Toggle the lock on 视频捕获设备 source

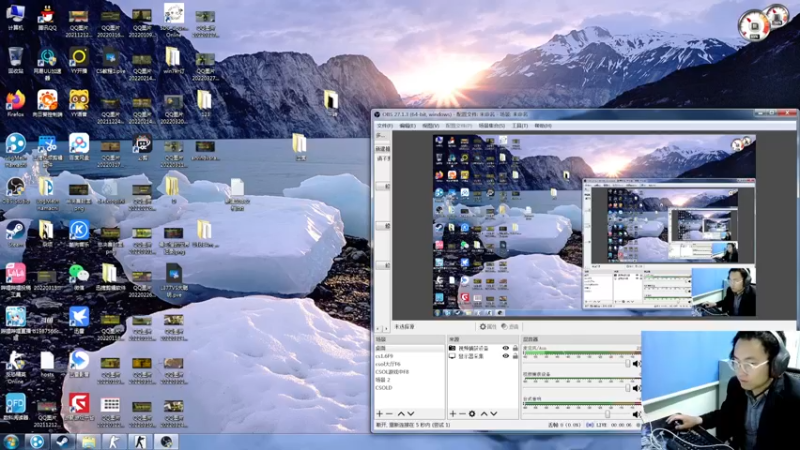point(515,348)
